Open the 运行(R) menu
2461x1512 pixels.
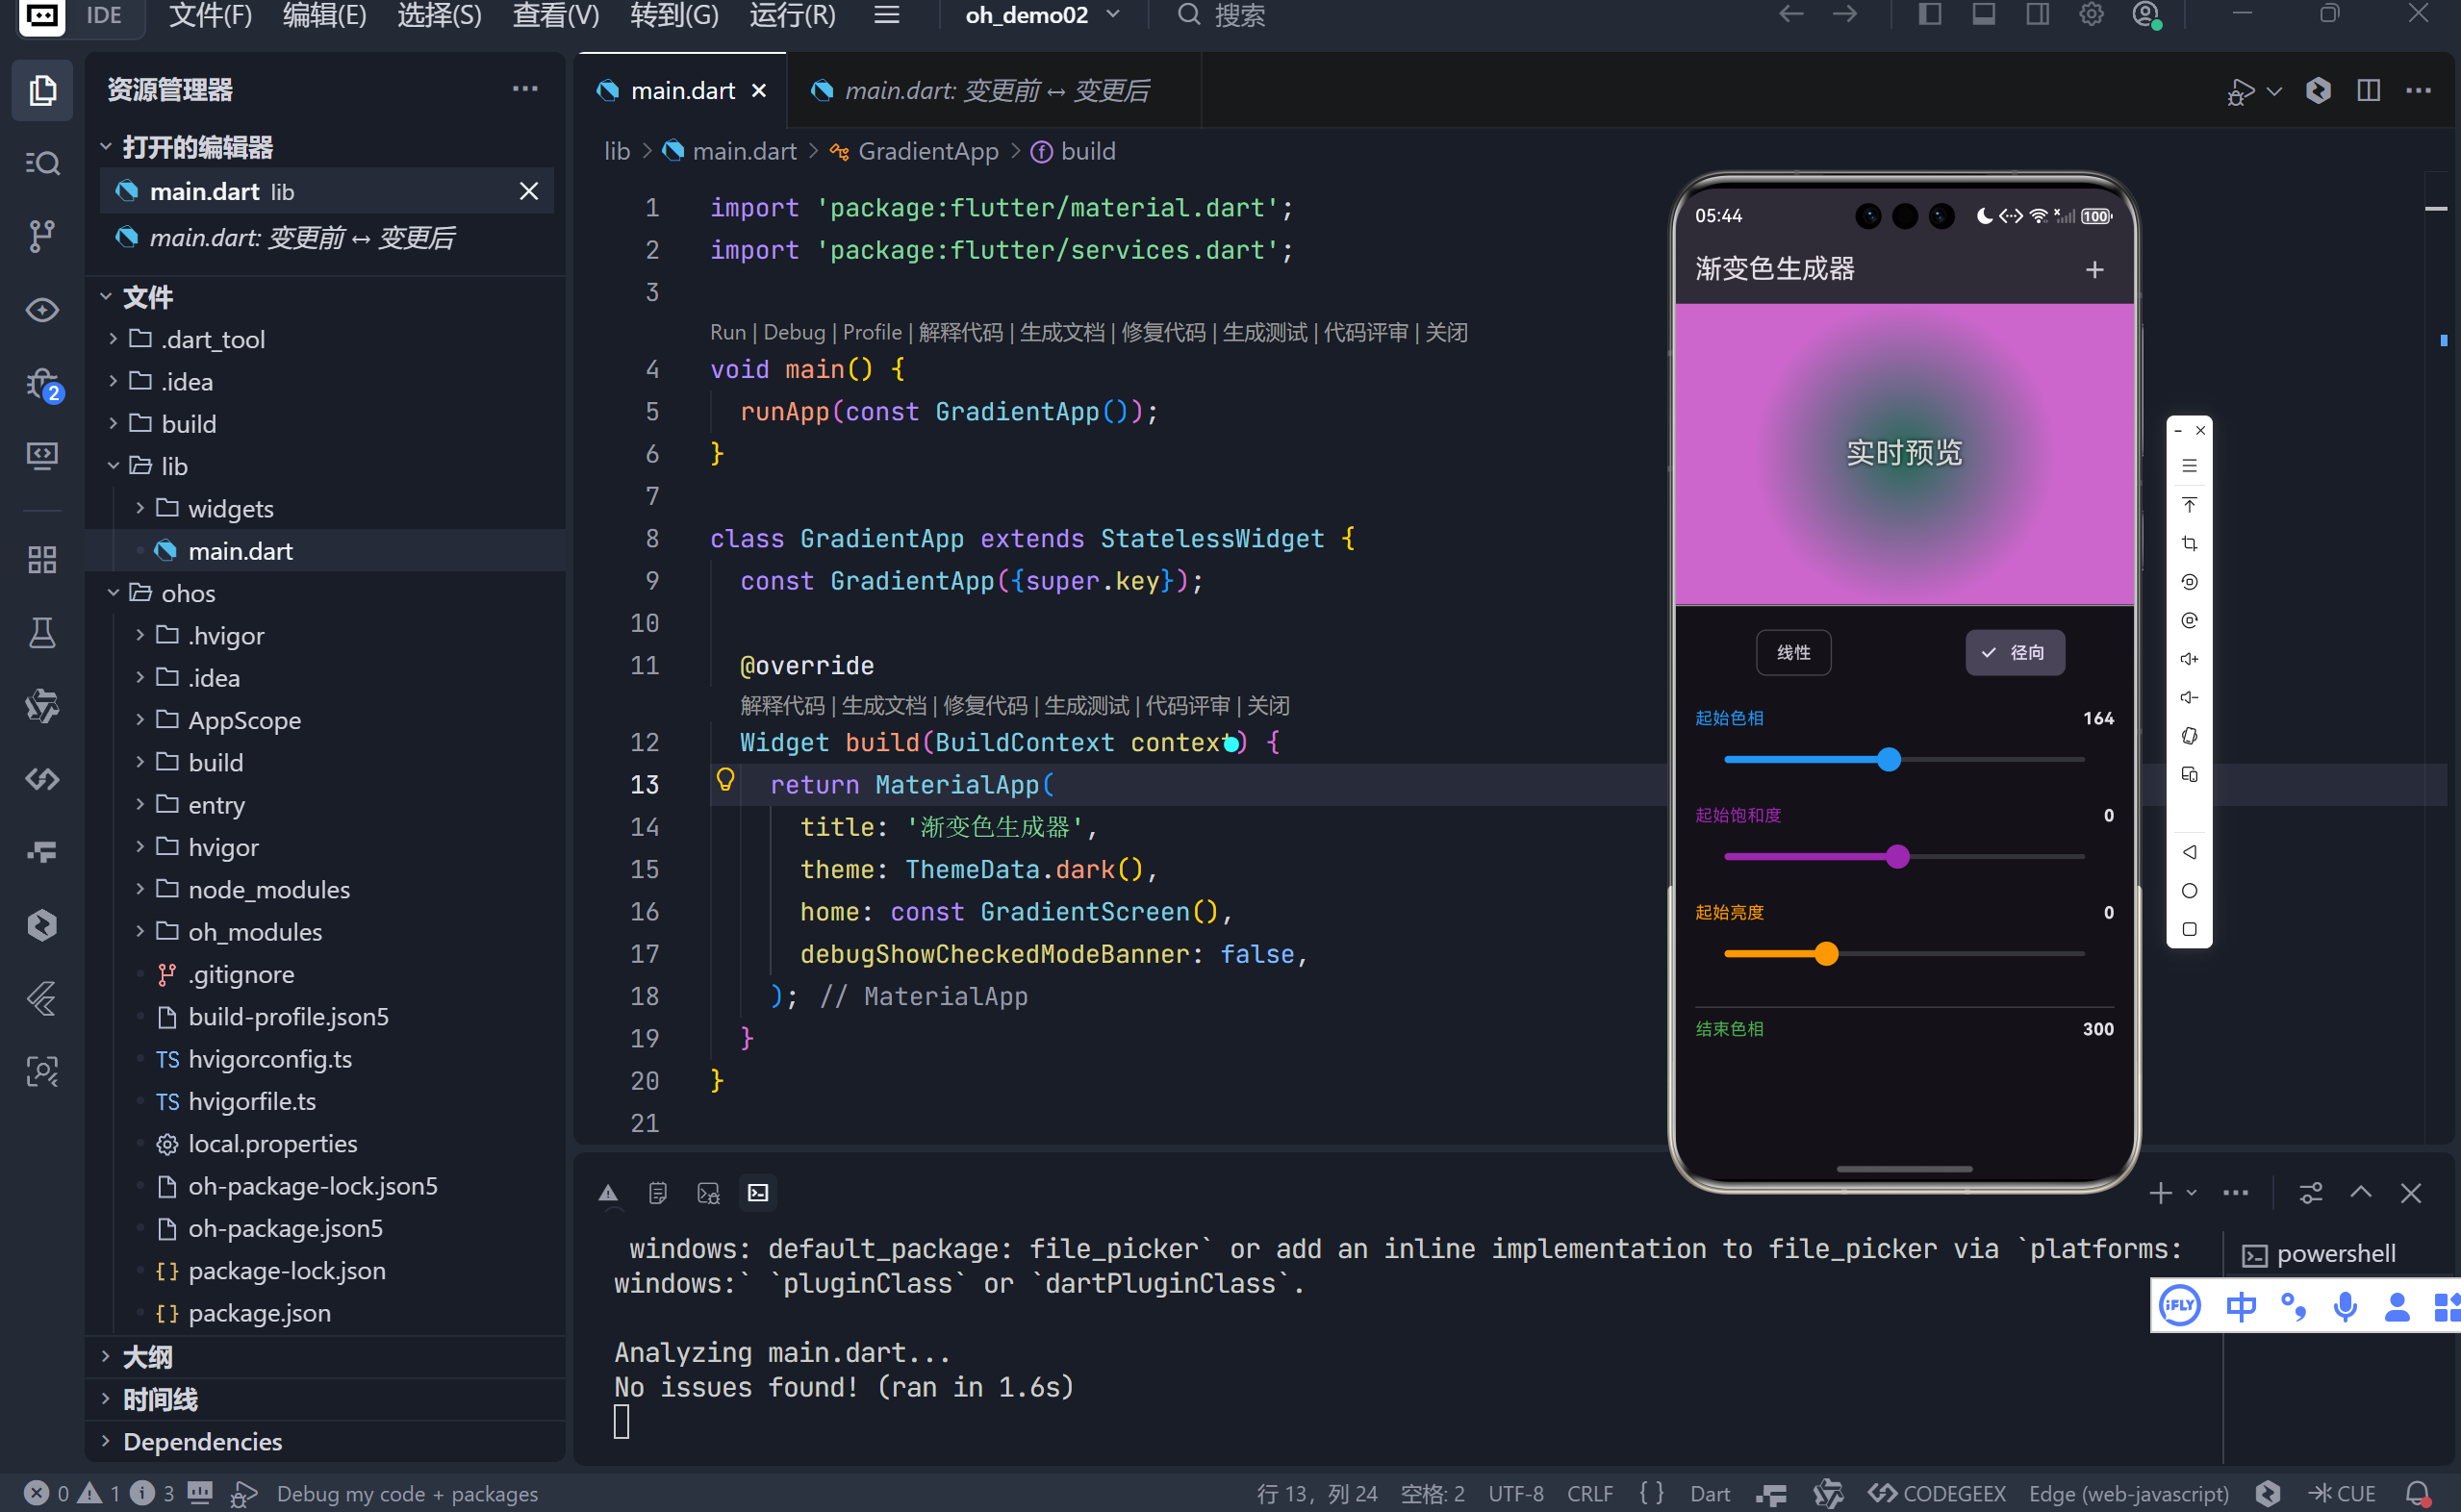tap(792, 15)
